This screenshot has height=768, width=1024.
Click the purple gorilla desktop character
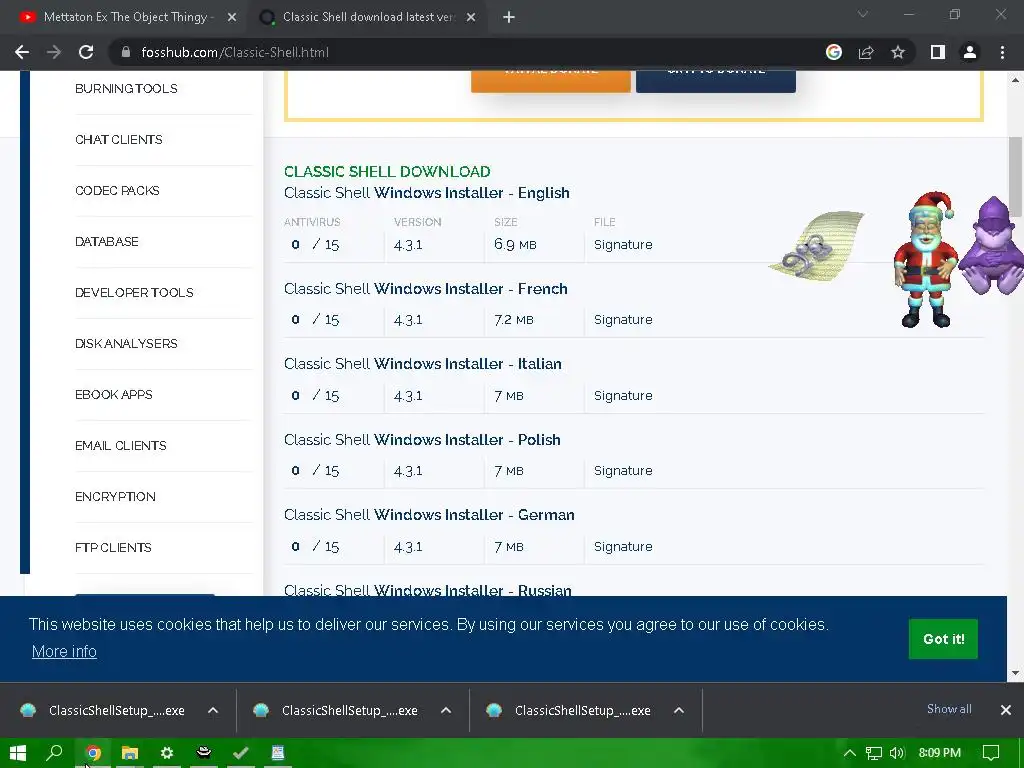pos(991,245)
